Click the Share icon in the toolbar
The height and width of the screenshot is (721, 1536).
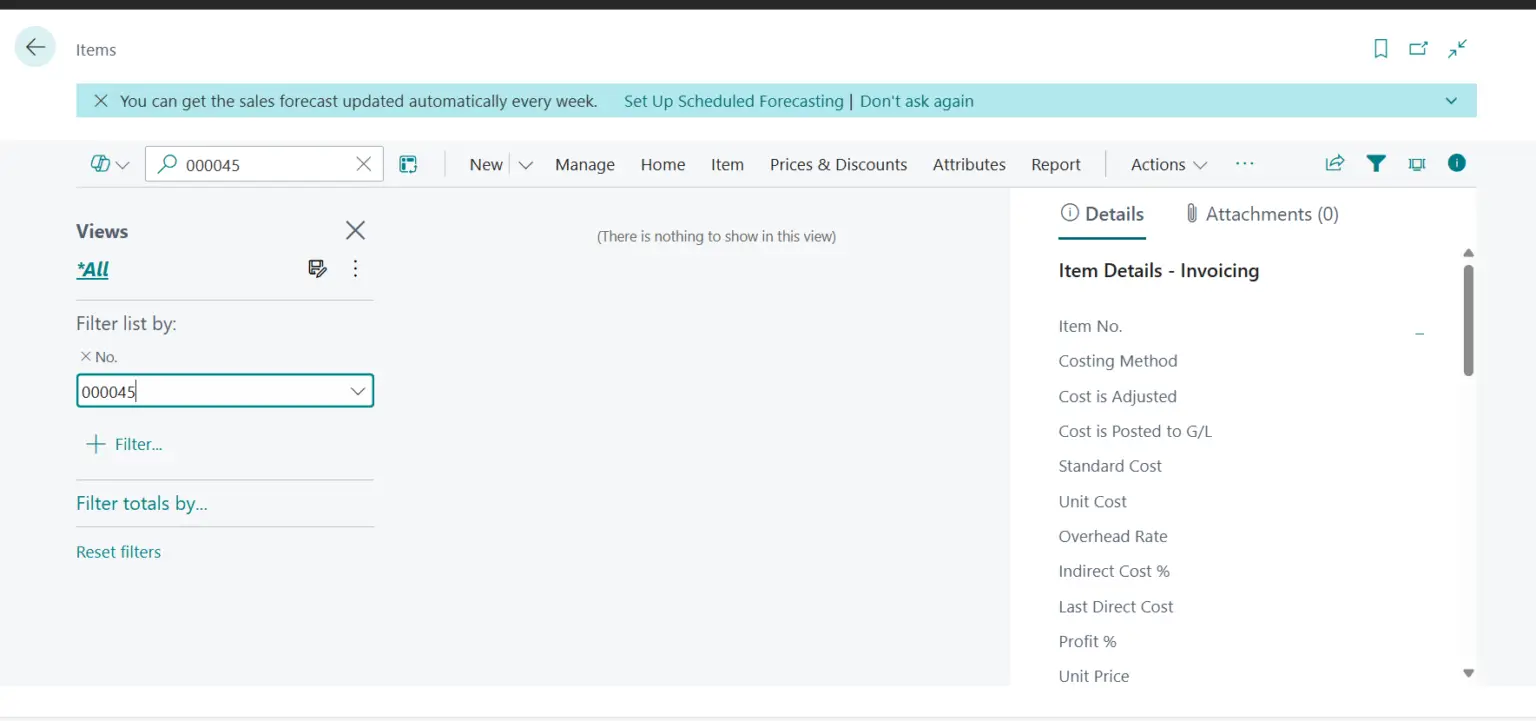click(1334, 163)
